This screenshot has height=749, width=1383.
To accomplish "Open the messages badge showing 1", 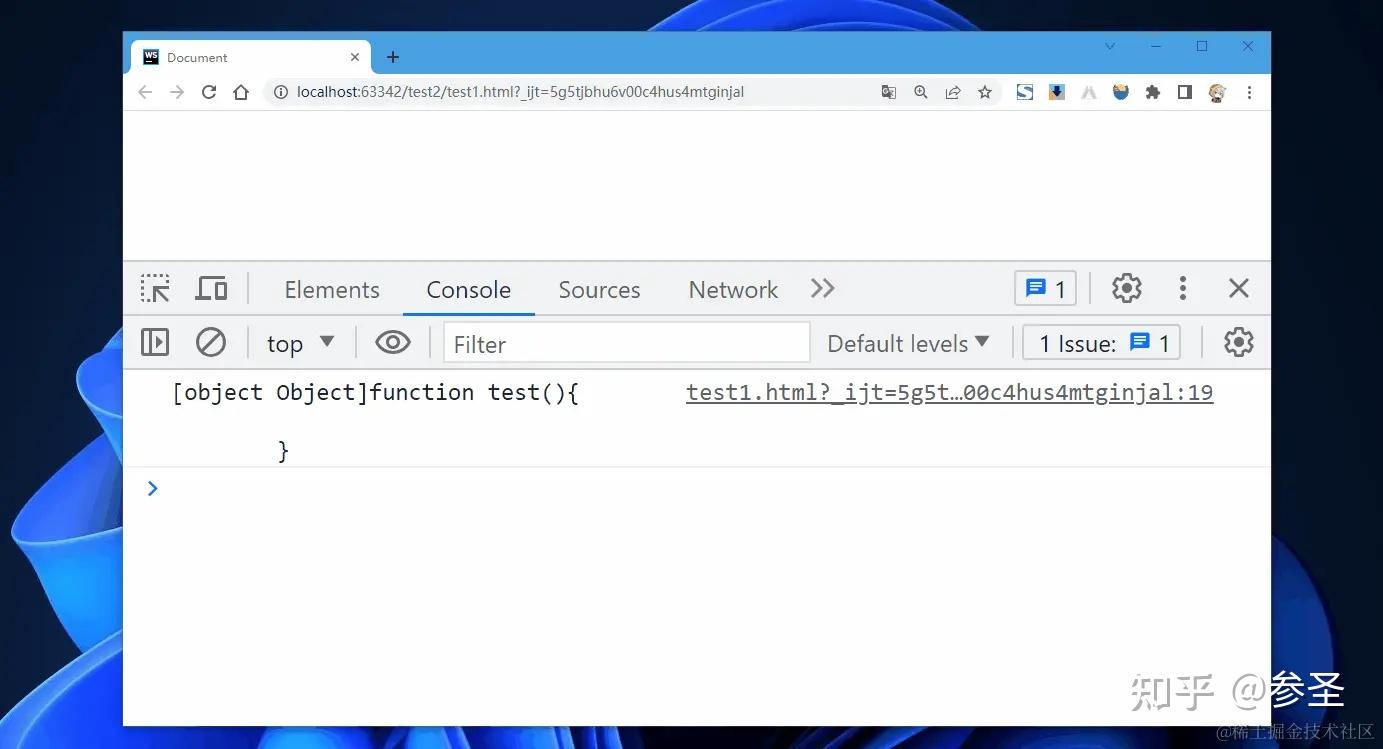I will point(1045,289).
